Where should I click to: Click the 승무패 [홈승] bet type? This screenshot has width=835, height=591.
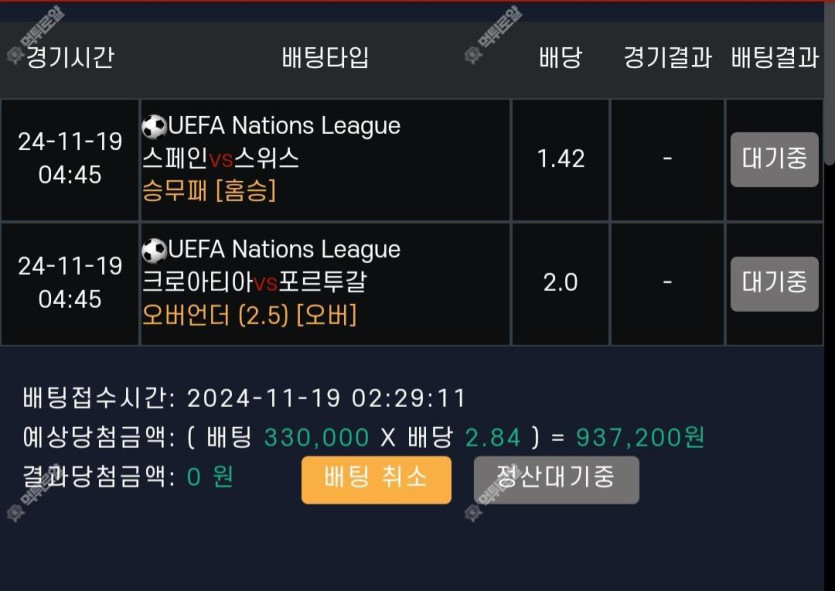click(209, 190)
